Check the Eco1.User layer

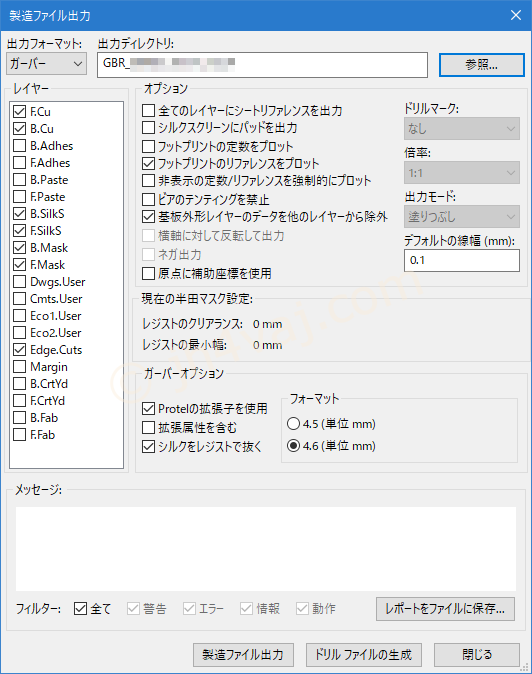click(x=19, y=316)
